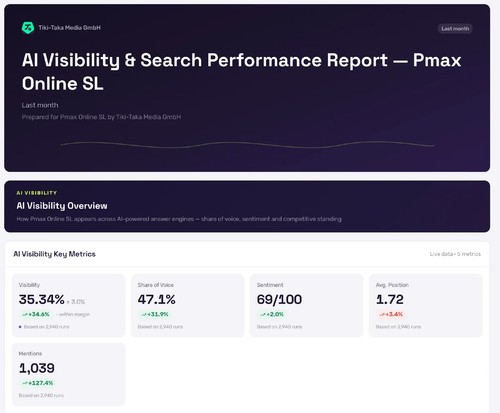Click the Sentiment +2.0% trend badge
Viewport: 500px width, 413px height.
tap(272, 314)
